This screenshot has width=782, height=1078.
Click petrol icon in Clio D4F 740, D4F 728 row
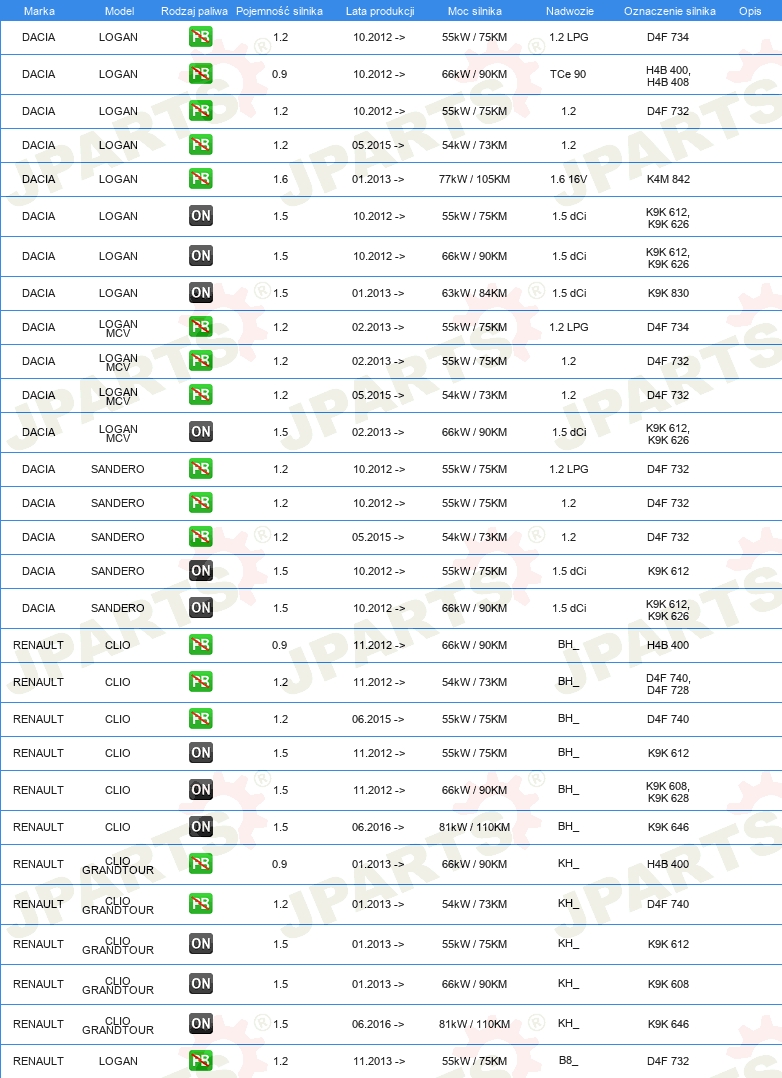click(x=201, y=682)
